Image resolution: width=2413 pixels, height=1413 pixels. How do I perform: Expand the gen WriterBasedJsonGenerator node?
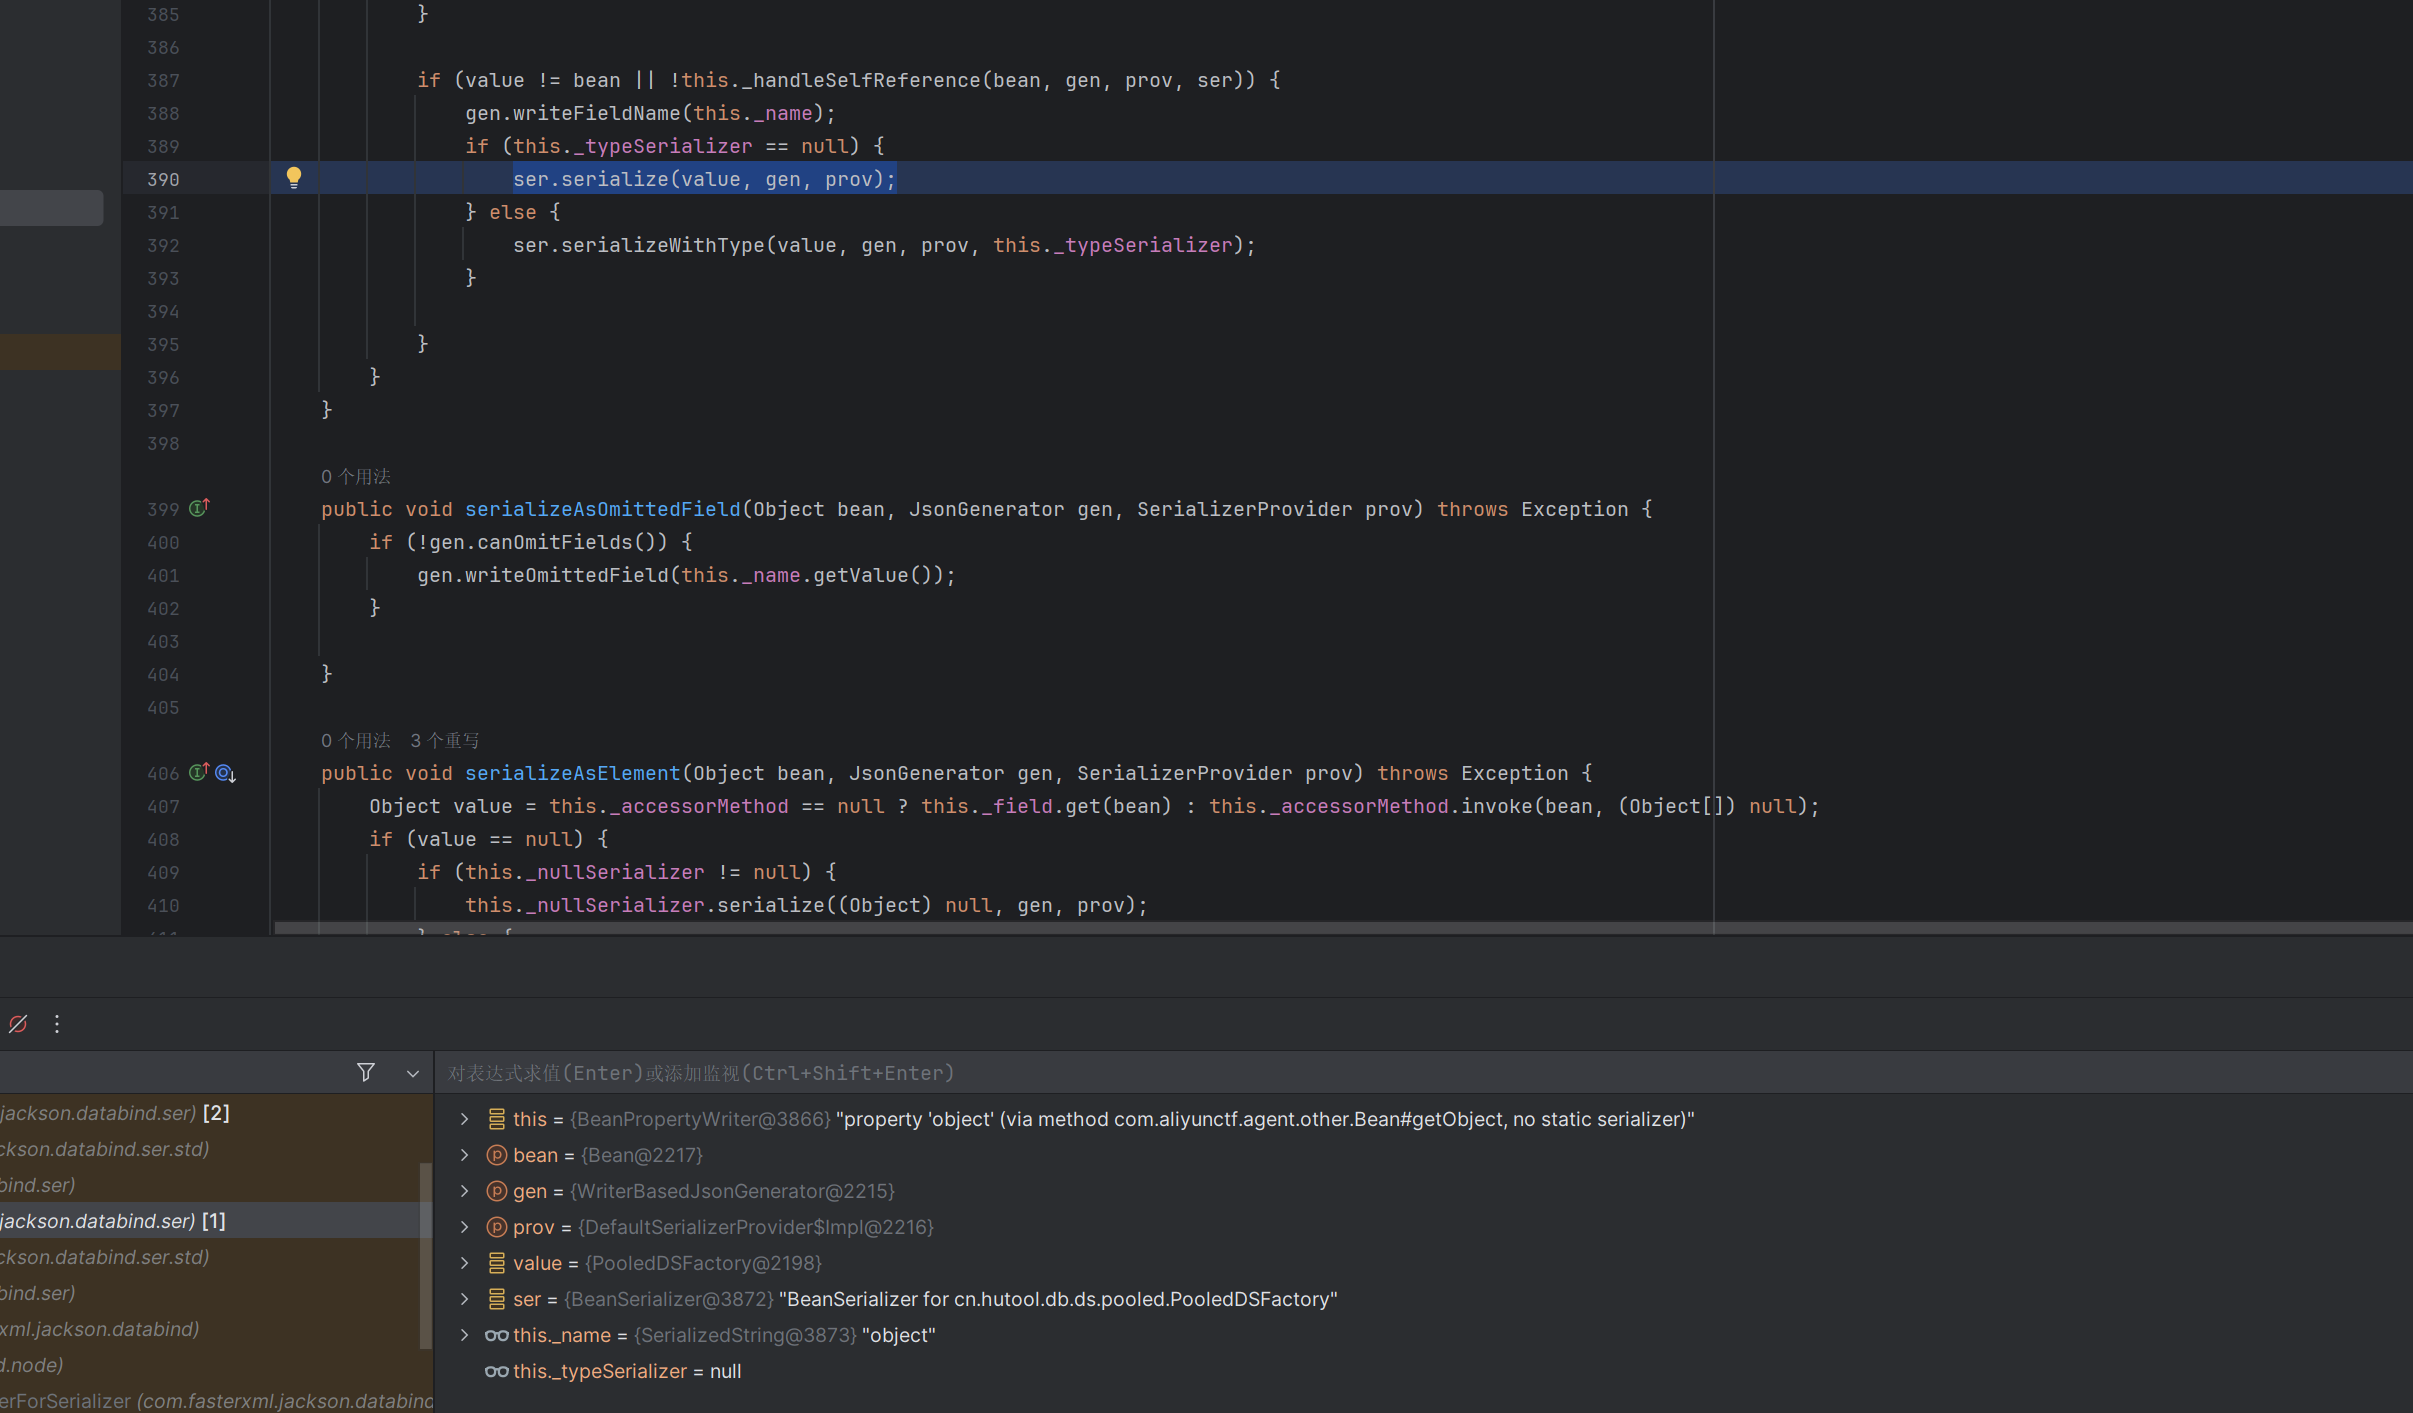pyautogui.click(x=464, y=1191)
